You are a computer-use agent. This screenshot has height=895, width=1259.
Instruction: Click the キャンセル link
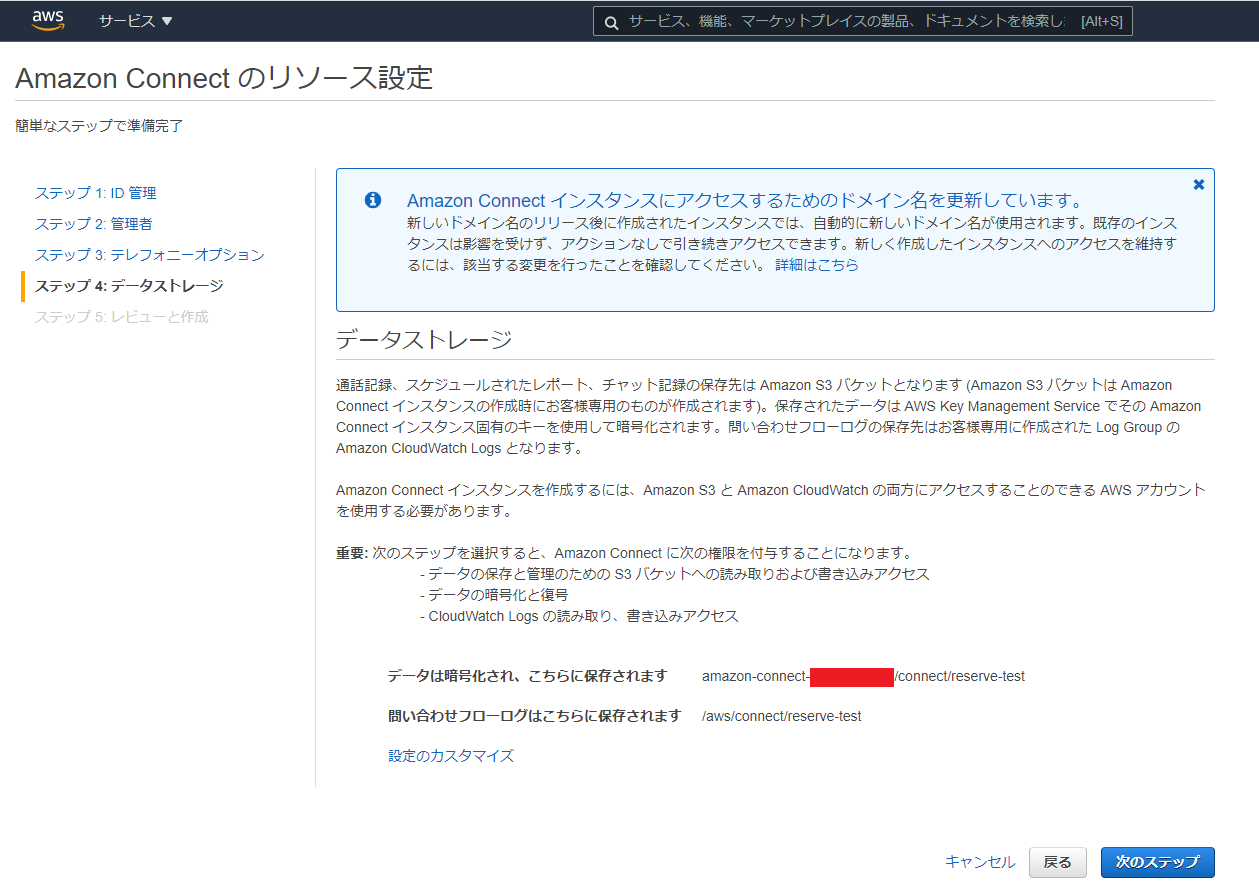point(980,862)
